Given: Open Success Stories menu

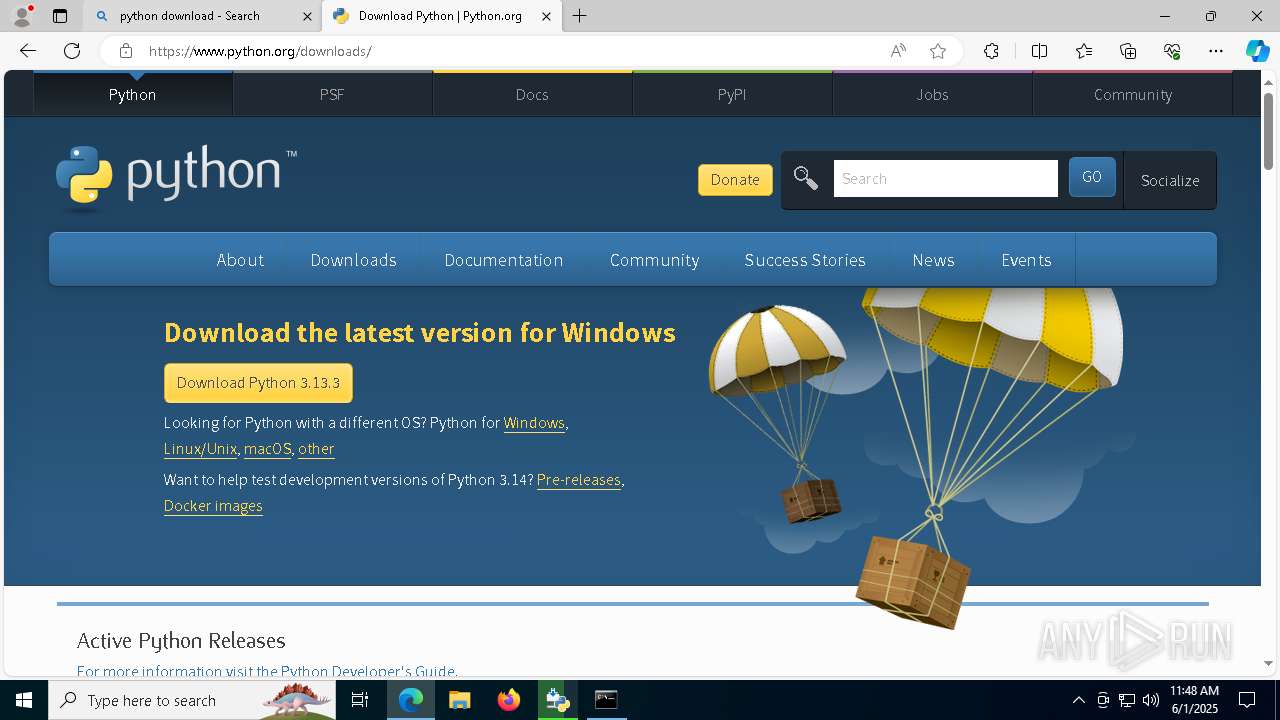Looking at the screenshot, I should coord(805,260).
